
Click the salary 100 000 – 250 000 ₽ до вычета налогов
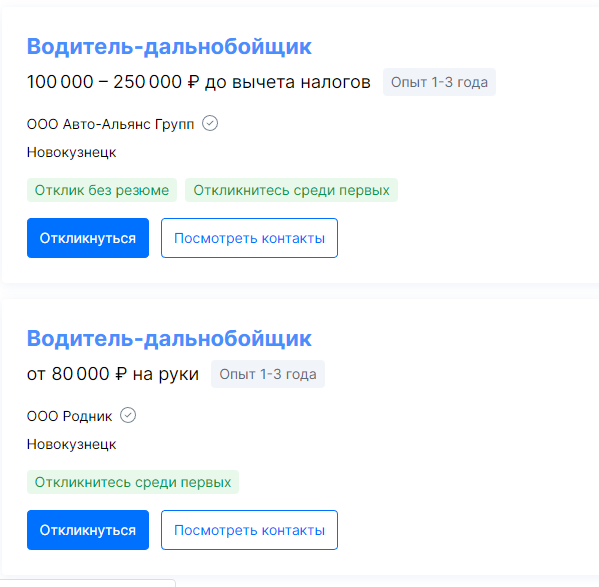point(199,82)
